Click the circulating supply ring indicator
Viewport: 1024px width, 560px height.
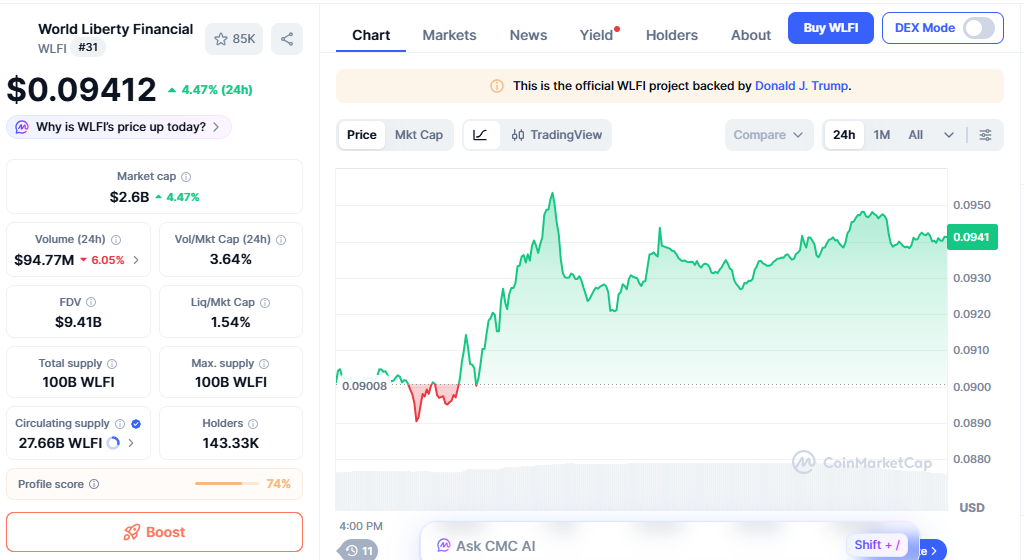[x=113, y=443]
